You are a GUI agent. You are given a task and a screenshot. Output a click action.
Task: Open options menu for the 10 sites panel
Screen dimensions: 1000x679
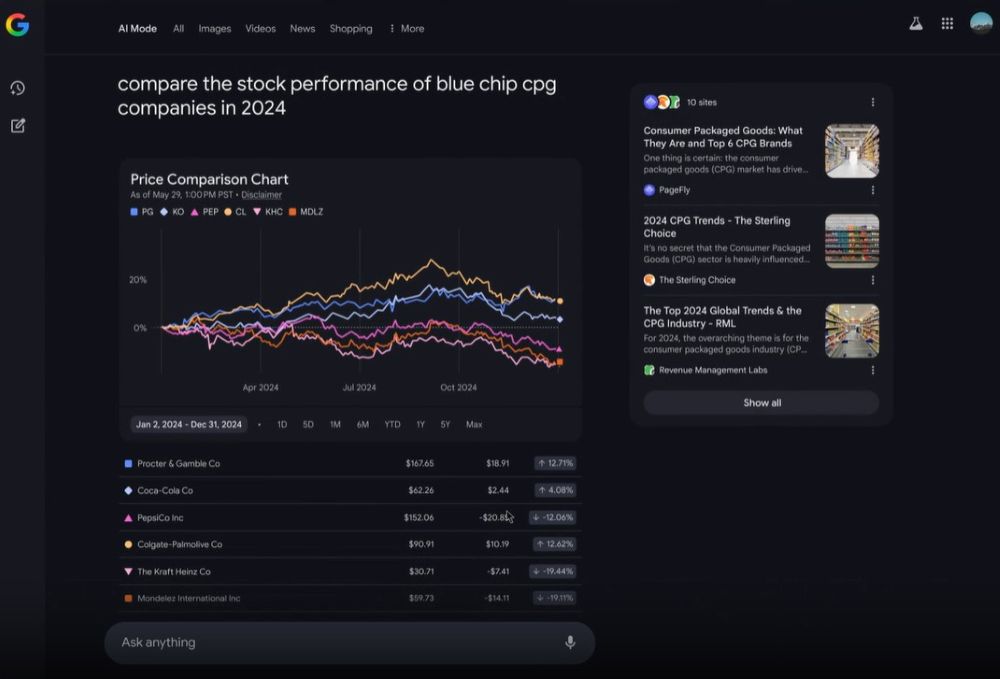point(872,102)
